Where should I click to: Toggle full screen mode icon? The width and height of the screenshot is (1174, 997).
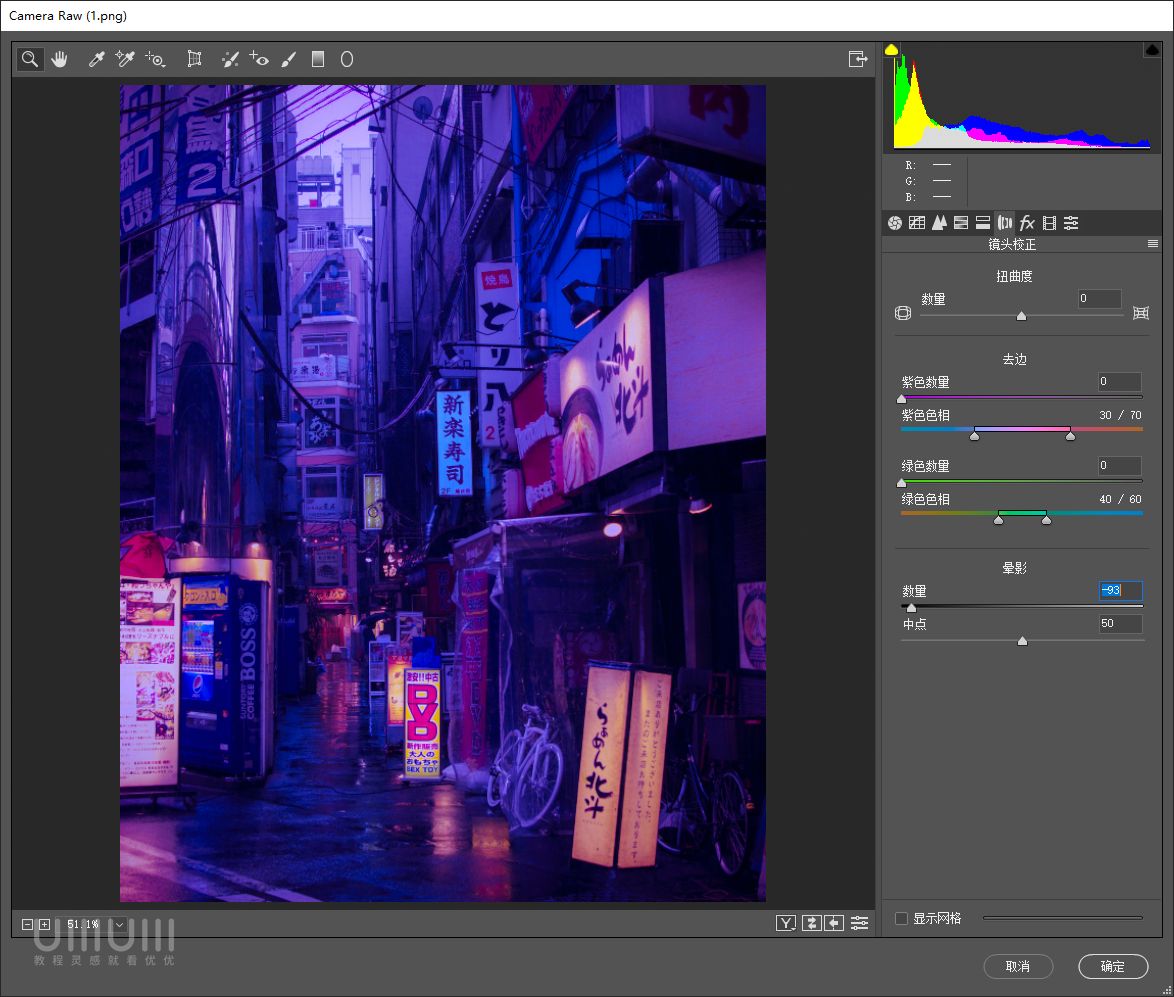pyautogui.click(x=858, y=59)
